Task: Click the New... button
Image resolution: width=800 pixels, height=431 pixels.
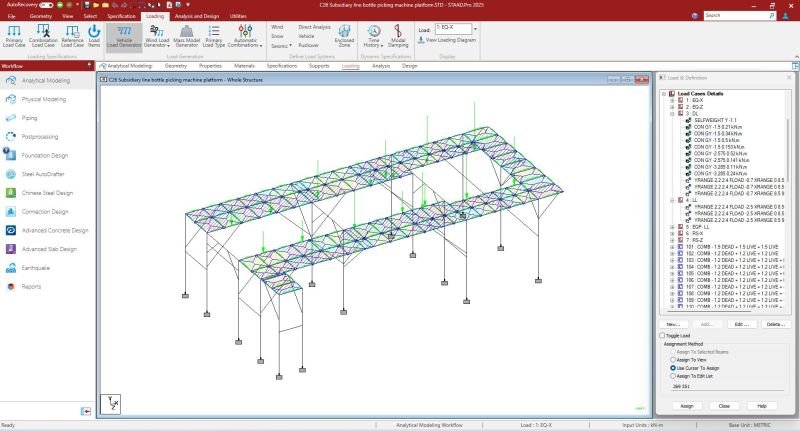Action: click(x=673, y=324)
